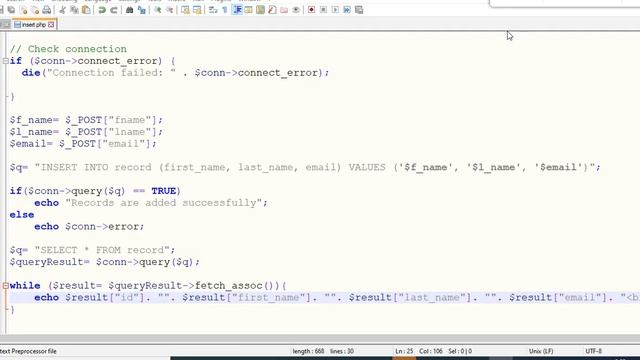
Task: Click the Close file toolbar icon
Action: 24,10
